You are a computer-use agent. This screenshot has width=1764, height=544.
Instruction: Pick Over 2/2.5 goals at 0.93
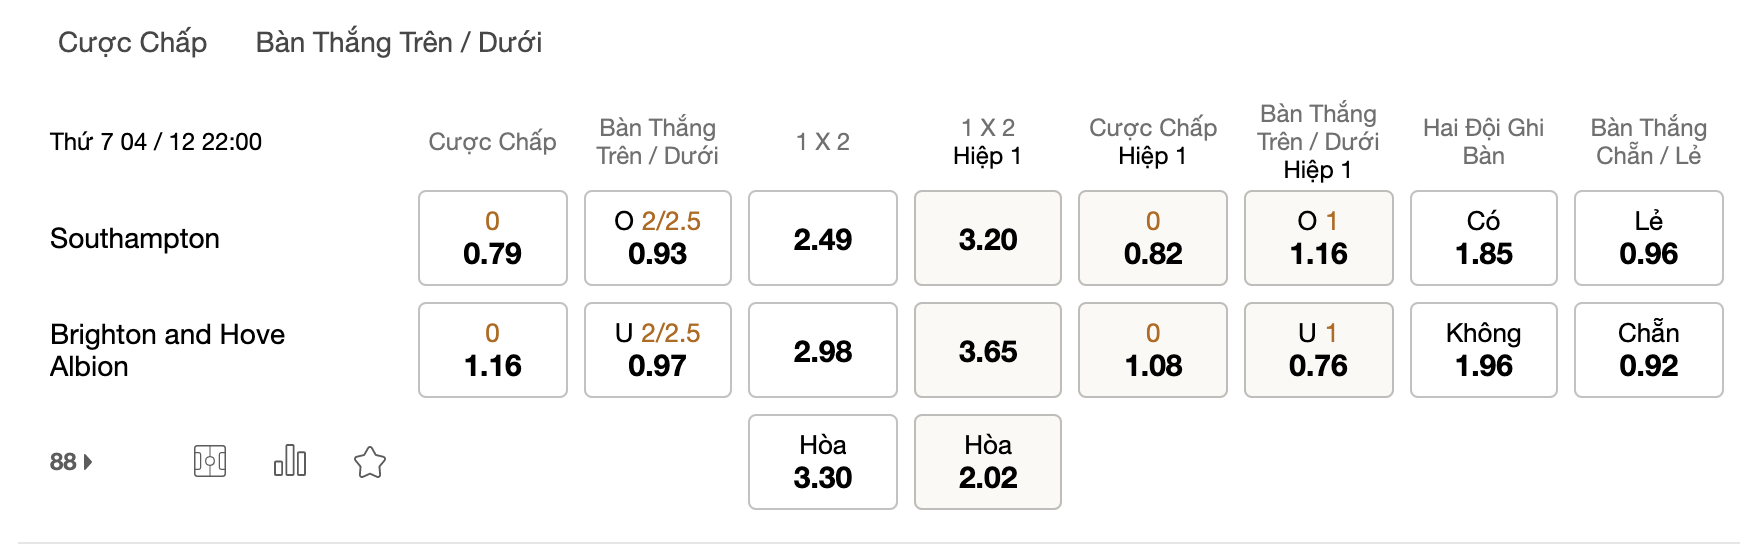[x=658, y=238]
